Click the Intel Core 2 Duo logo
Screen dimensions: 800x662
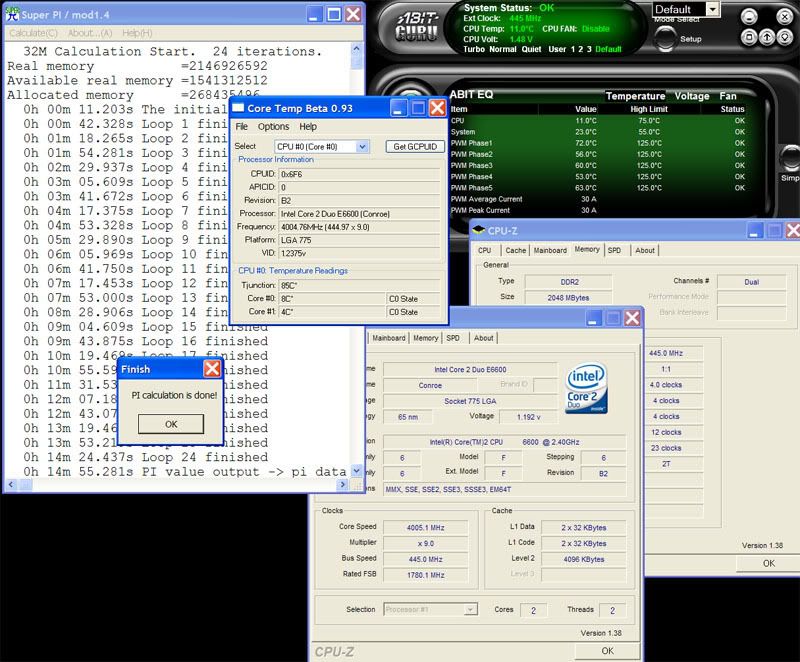click(587, 388)
